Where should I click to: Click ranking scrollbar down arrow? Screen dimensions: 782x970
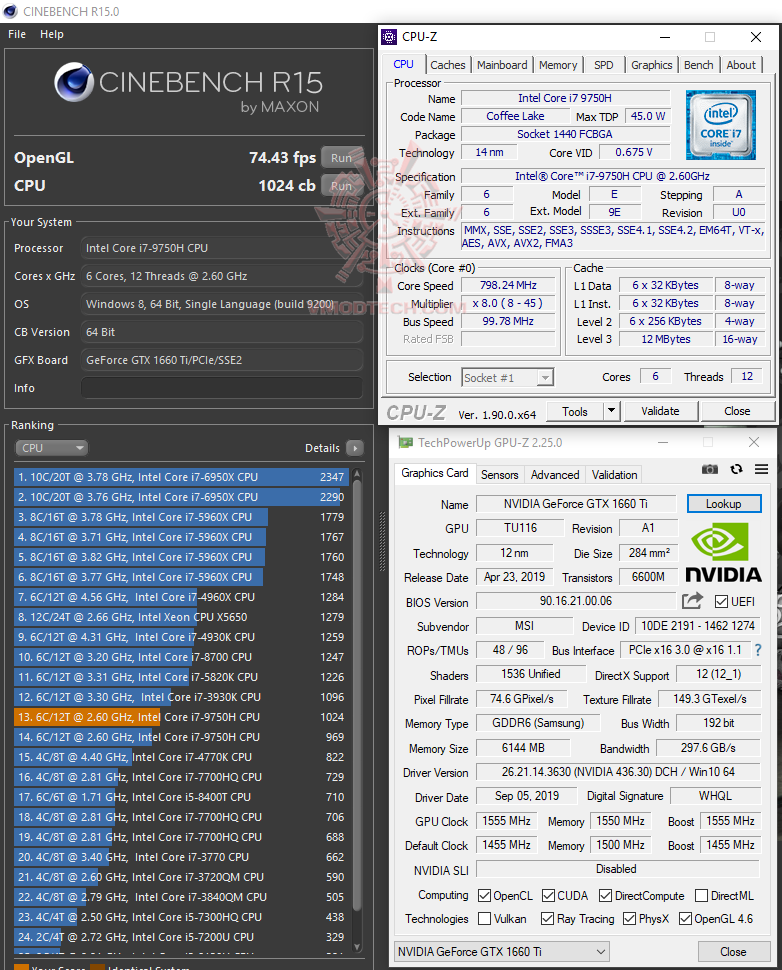tap(357, 946)
